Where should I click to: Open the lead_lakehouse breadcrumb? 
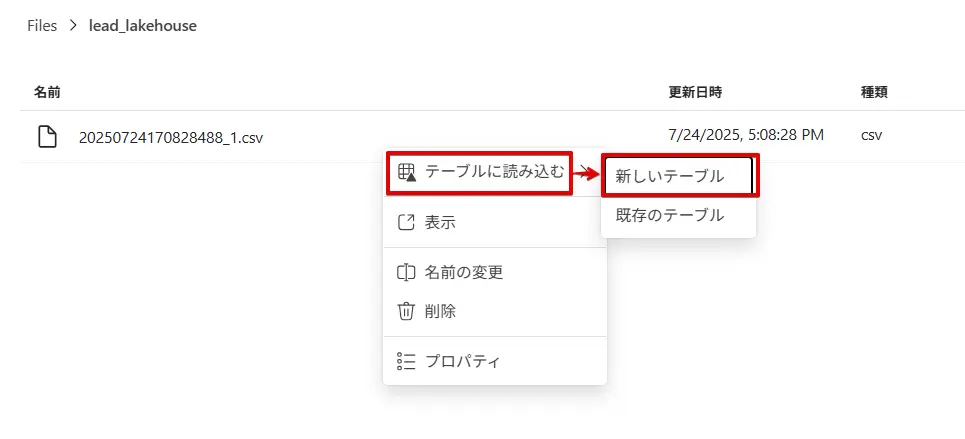[x=142, y=26]
